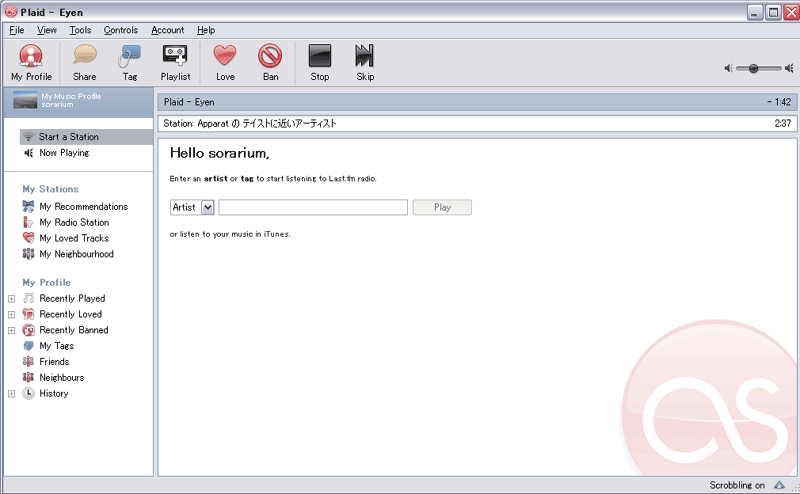Expand the History tree node
Screen dimensions: 800x494
pyautogui.click(x=11, y=393)
